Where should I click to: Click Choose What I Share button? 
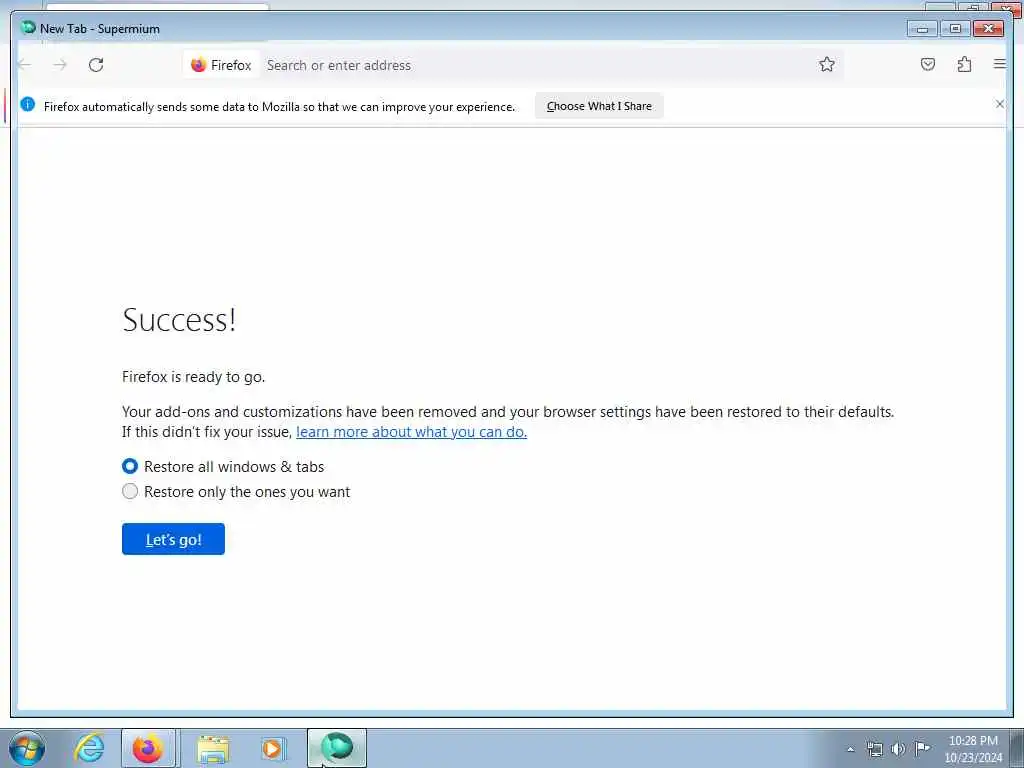point(599,106)
